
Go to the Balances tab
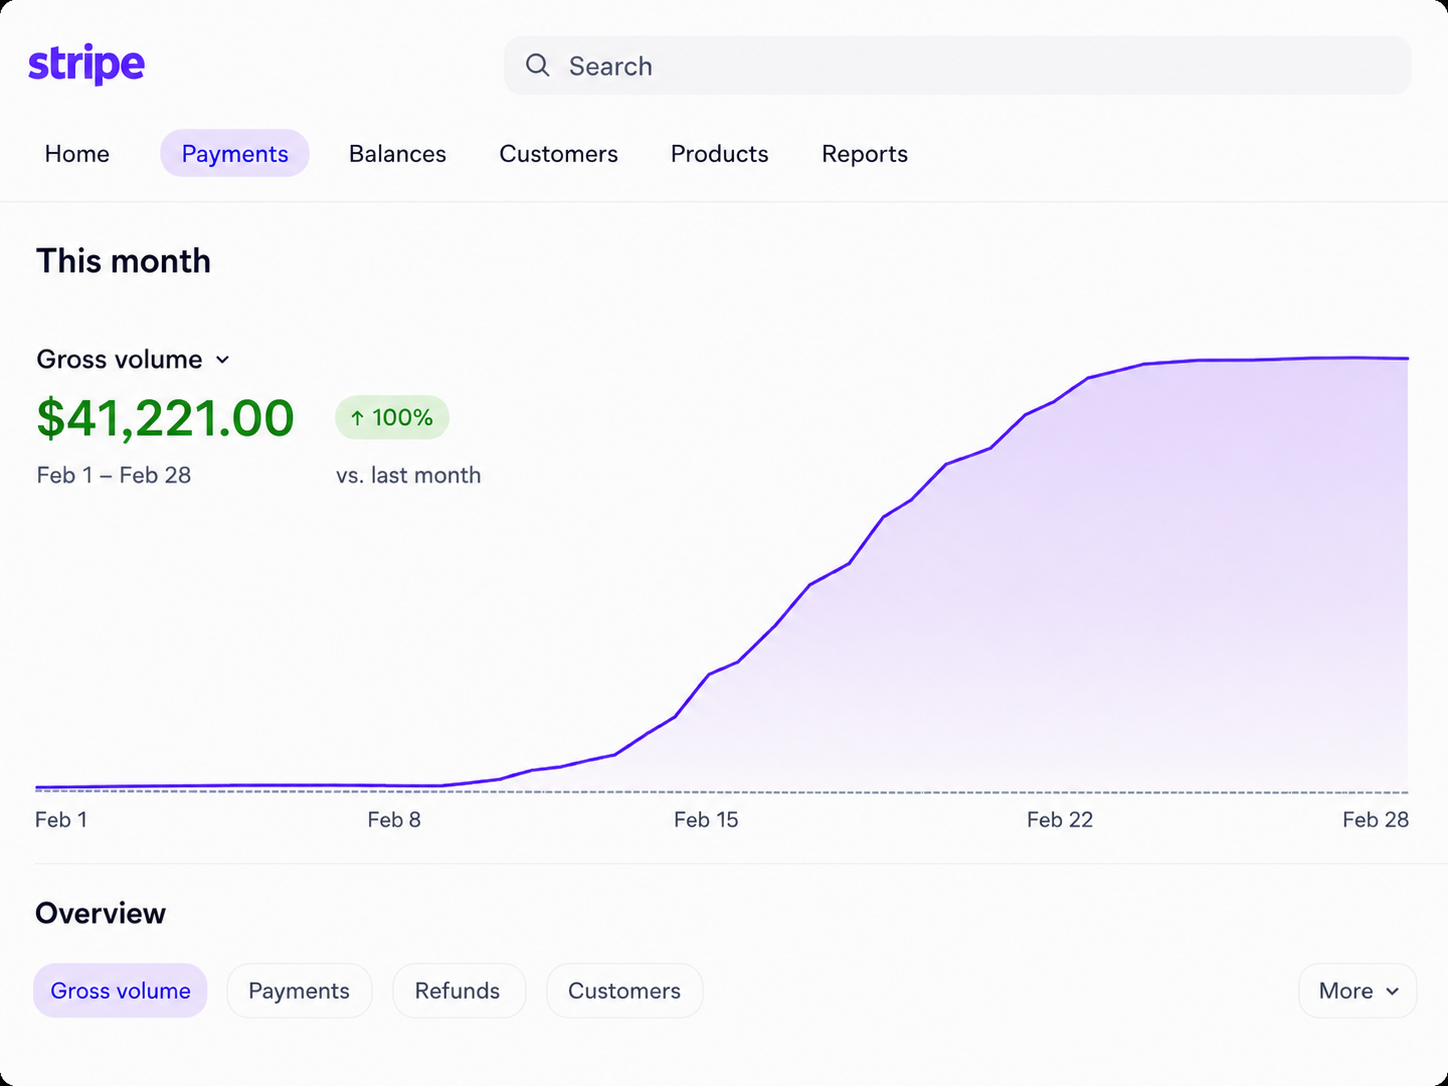tap(397, 154)
